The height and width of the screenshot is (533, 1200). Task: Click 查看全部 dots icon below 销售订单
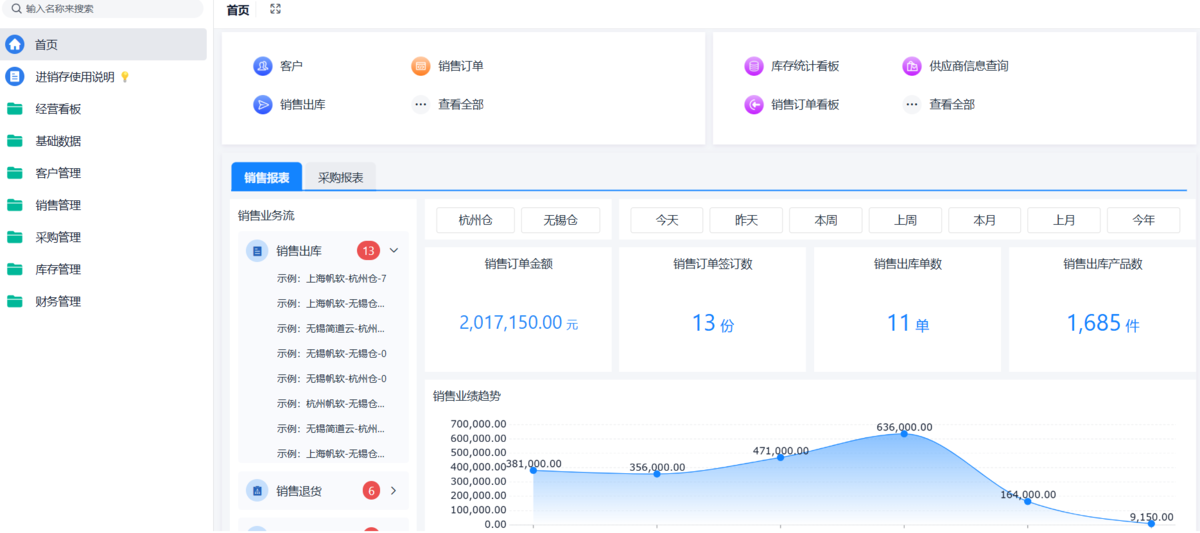(x=421, y=104)
